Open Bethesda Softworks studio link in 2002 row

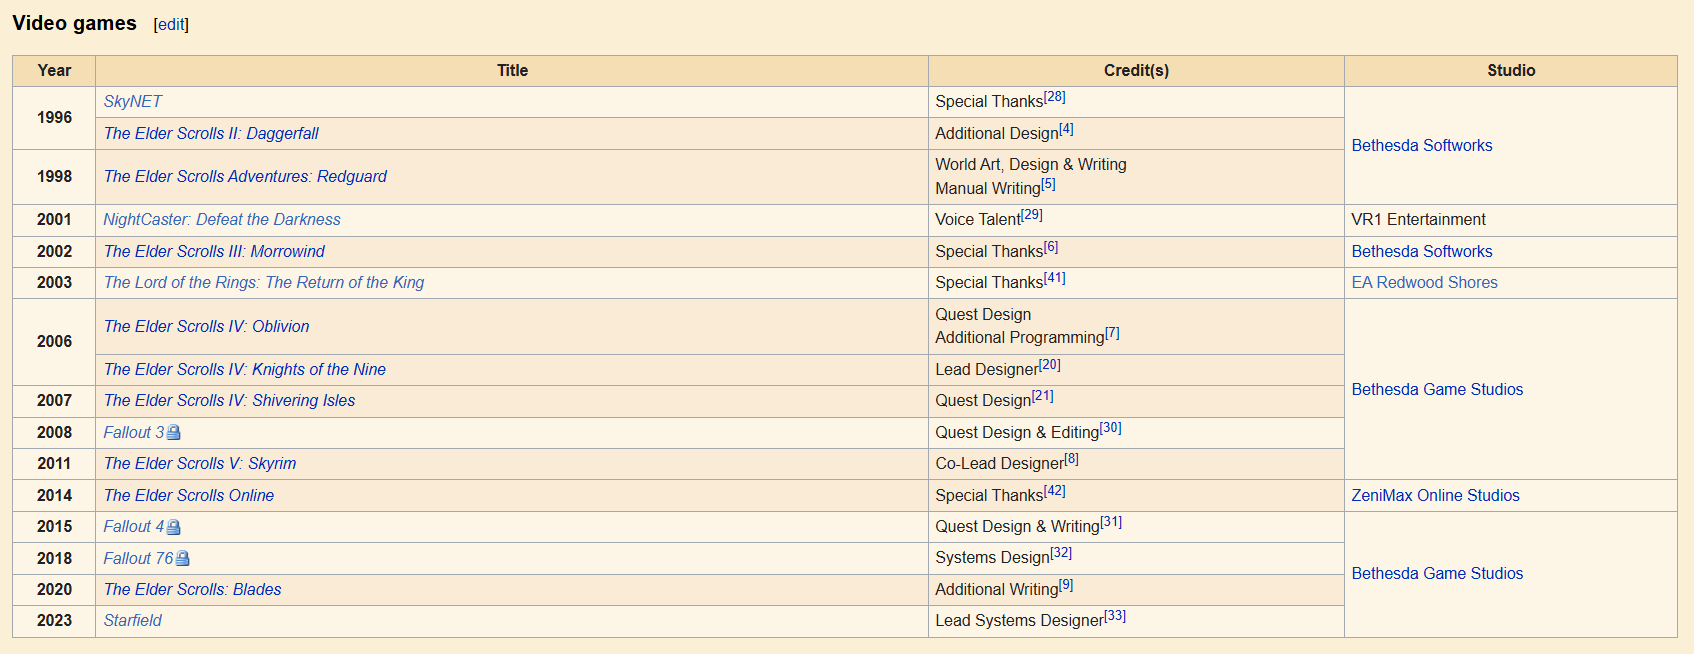[x=1421, y=252]
